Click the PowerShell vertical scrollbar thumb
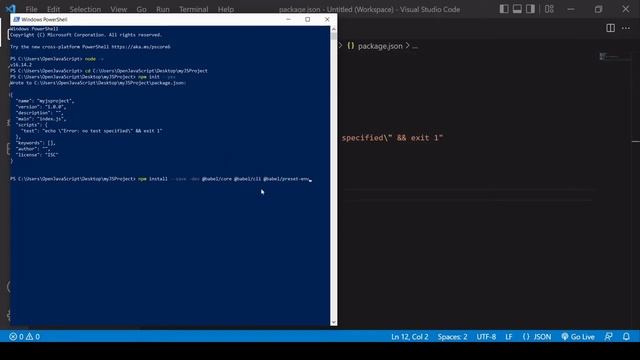The image size is (640, 360). tap(333, 36)
